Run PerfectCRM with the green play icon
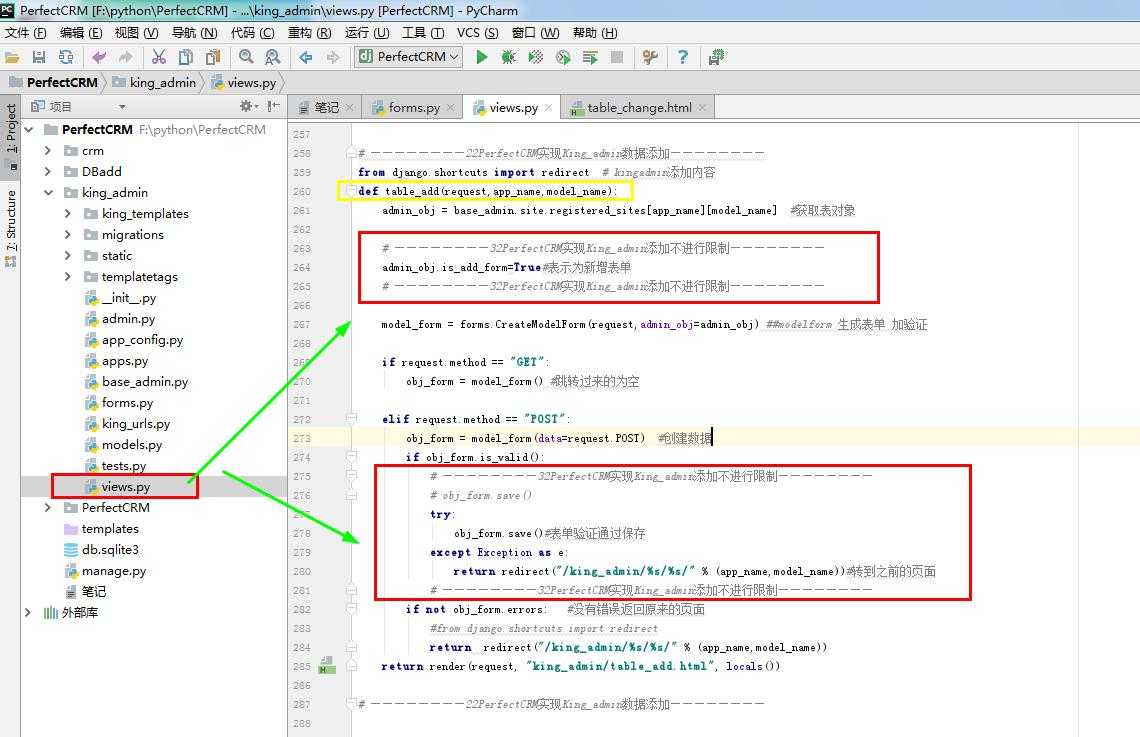The width and height of the screenshot is (1140, 737). coord(481,57)
